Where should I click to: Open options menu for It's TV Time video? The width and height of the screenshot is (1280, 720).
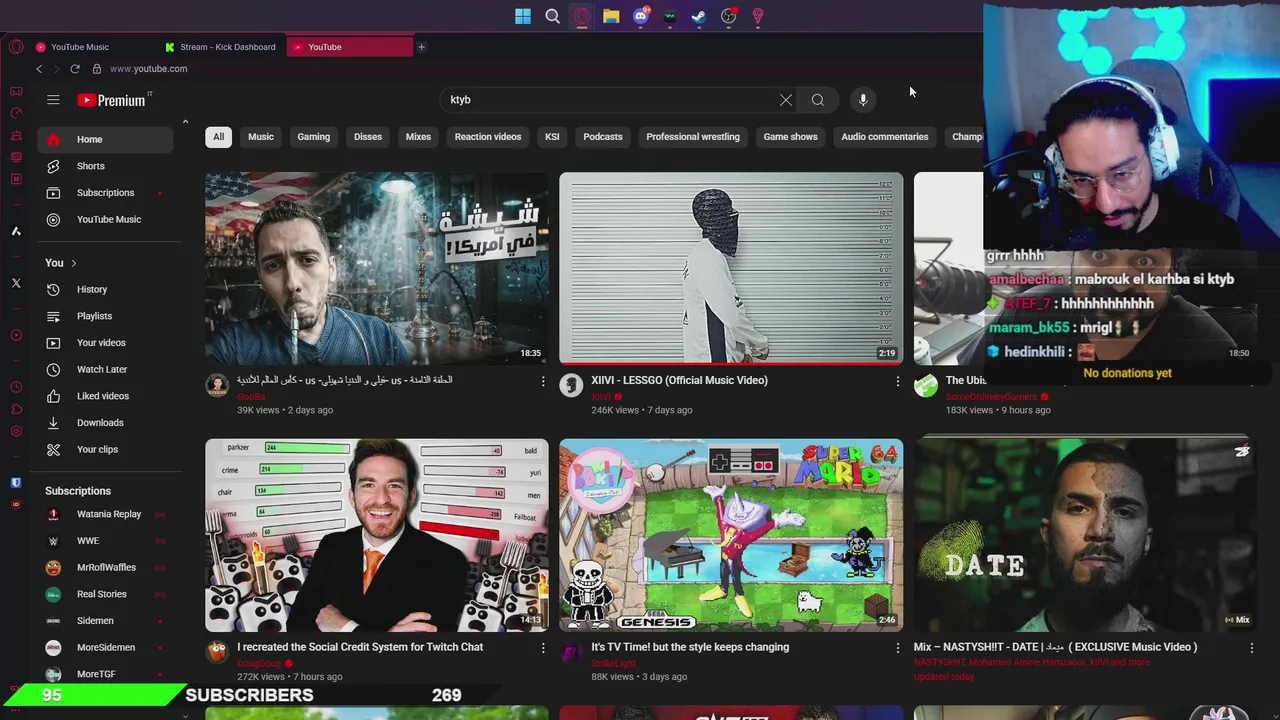coord(897,648)
